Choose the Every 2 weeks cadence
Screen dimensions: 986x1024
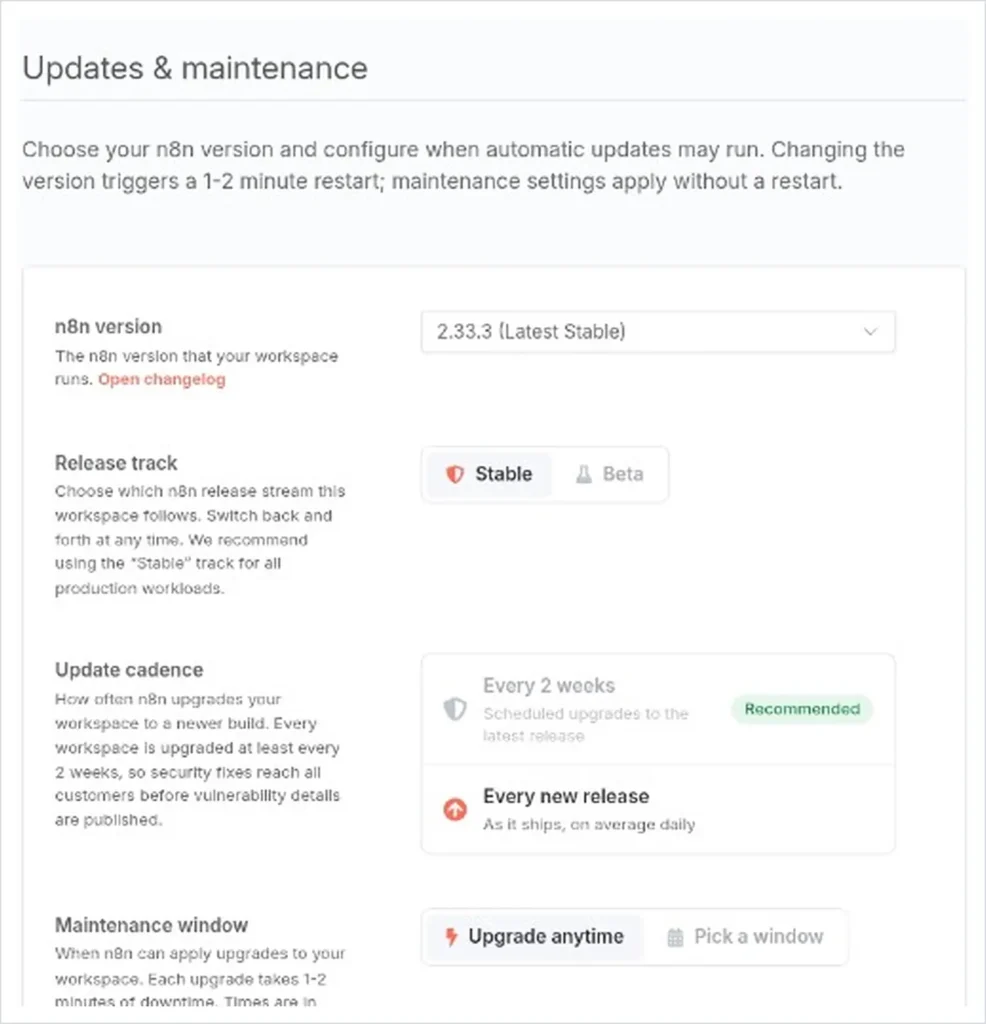coord(658,709)
